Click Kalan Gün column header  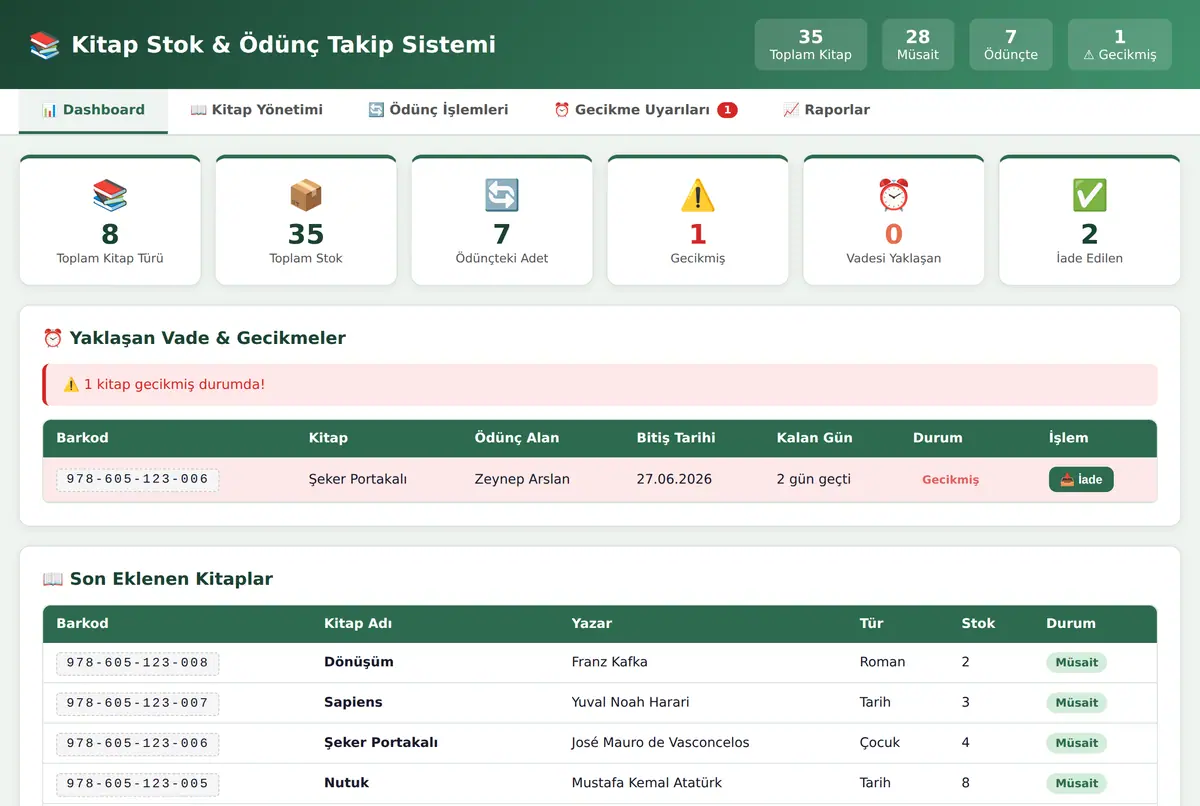pyautogui.click(x=814, y=438)
